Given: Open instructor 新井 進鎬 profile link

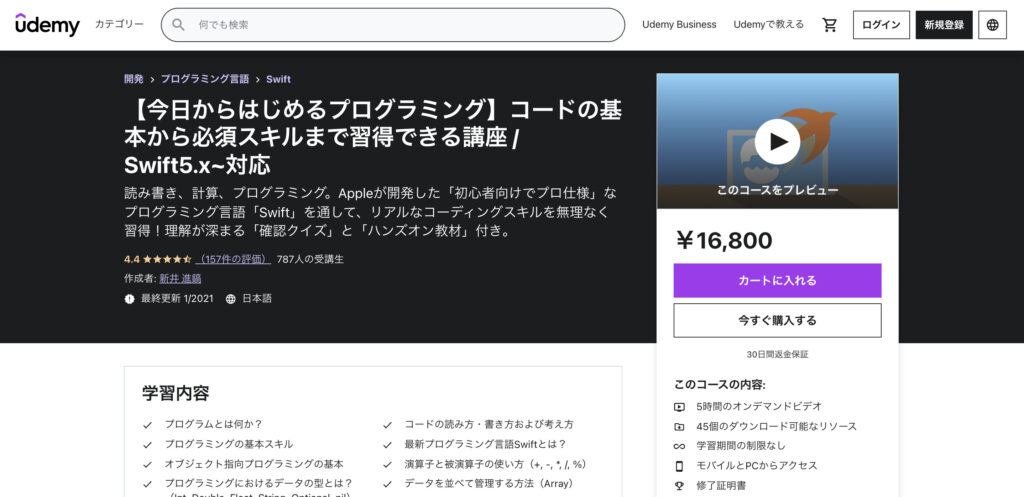Looking at the screenshot, I should click(180, 279).
